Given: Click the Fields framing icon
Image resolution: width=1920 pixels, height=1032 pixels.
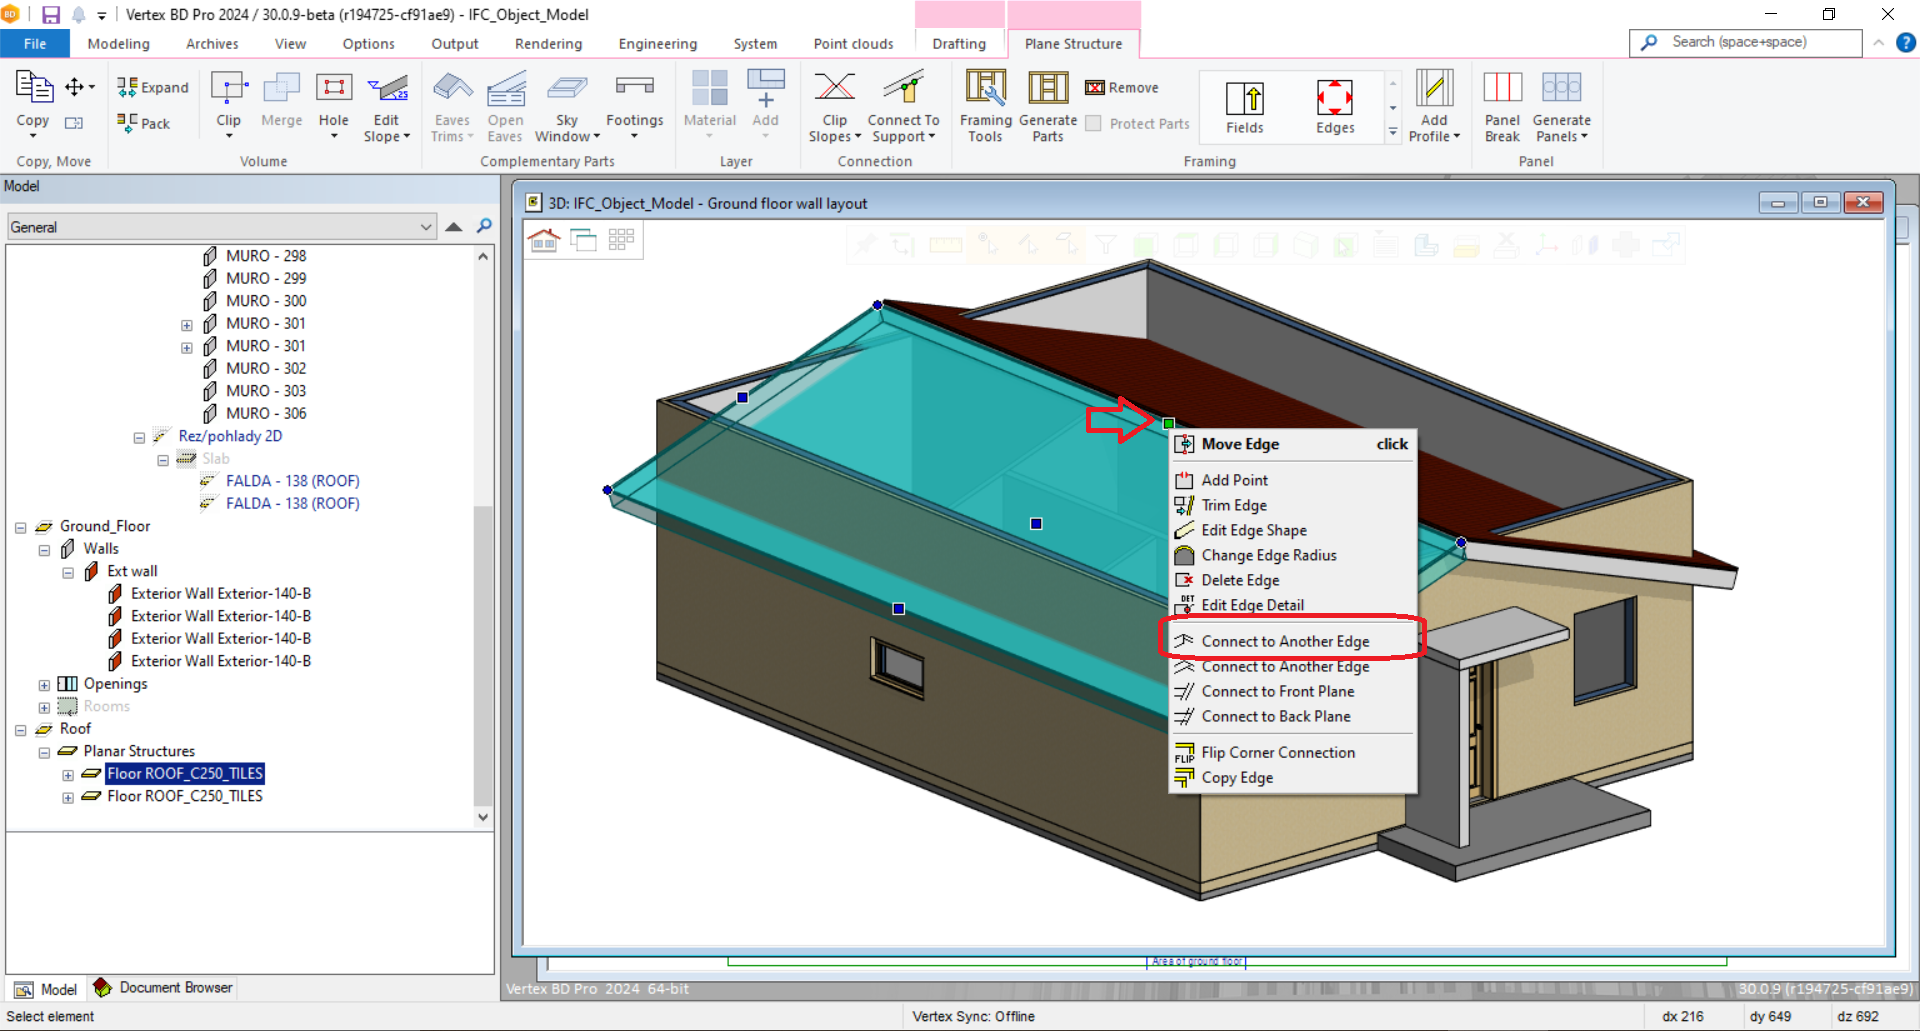Looking at the screenshot, I should click(x=1245, y=106).
